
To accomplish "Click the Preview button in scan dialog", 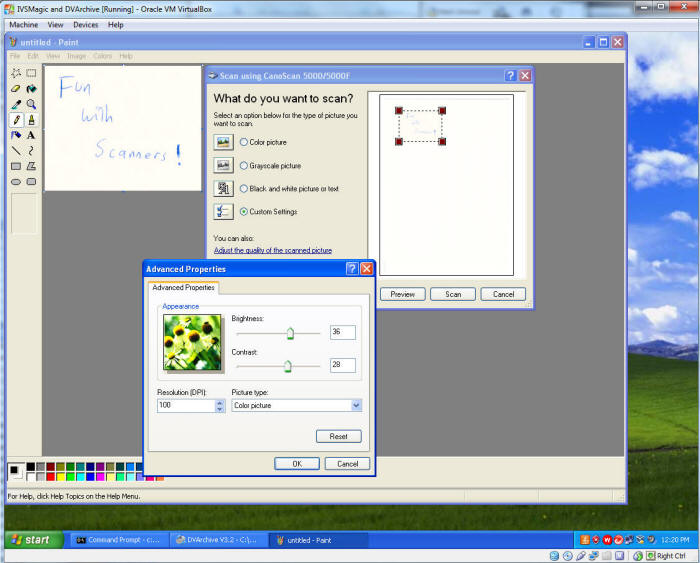I will pyautogui.click(x=403, y=294).
